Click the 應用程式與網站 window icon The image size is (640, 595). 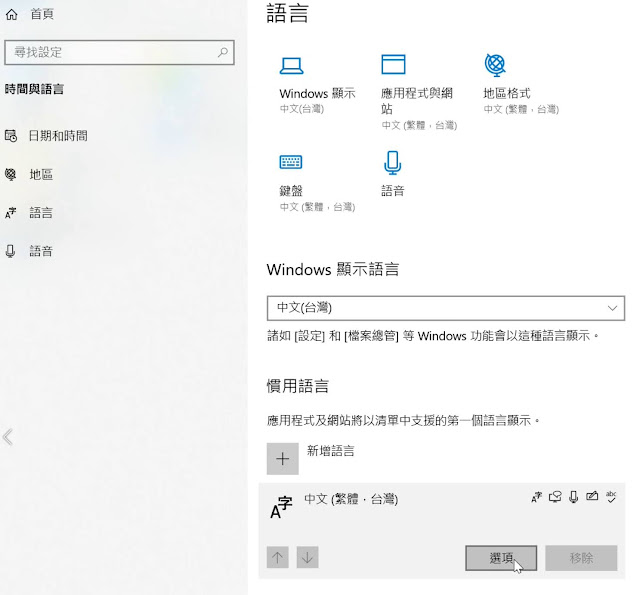click(393, 64)
